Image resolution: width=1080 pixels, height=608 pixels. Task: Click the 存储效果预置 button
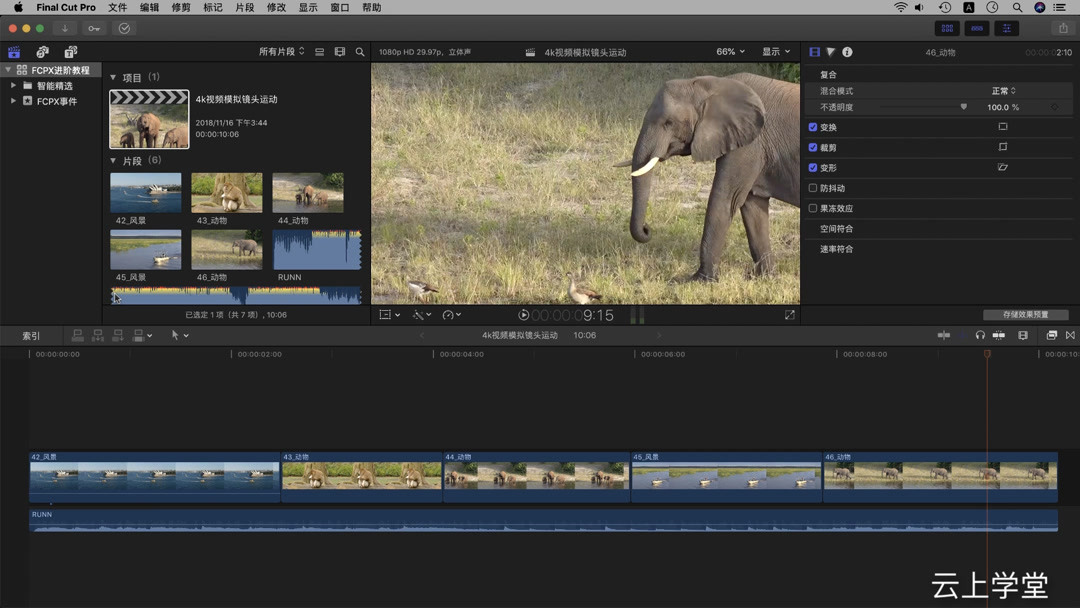[1025, 315]
